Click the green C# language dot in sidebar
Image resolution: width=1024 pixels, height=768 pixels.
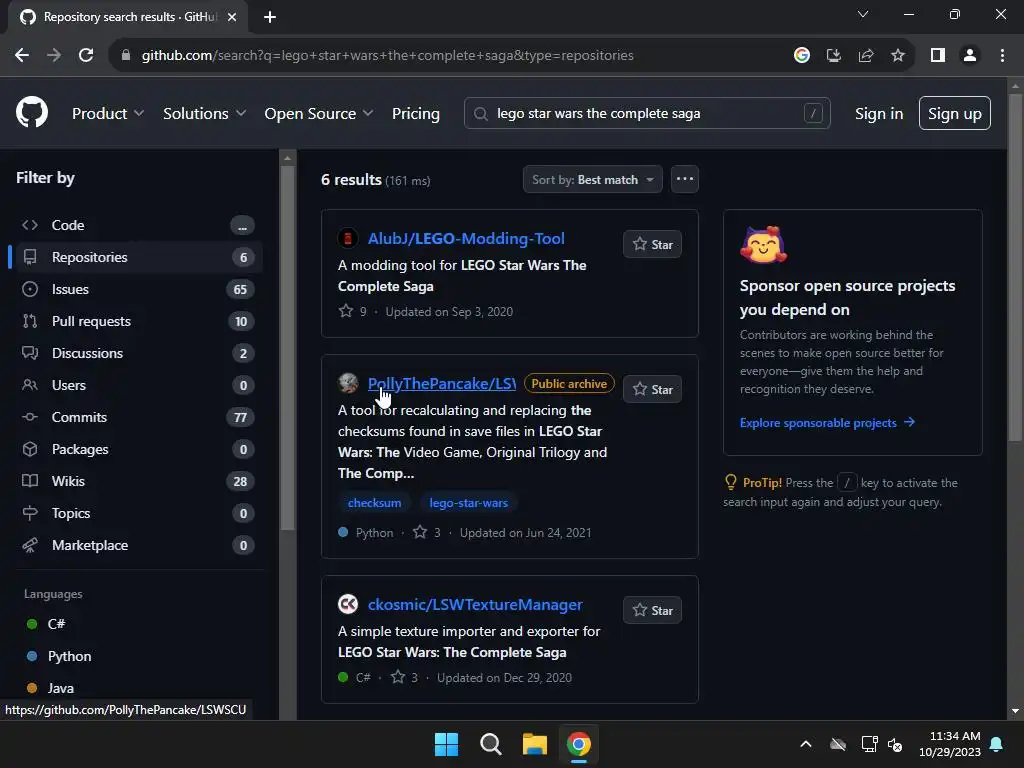[x=31, y=624]
